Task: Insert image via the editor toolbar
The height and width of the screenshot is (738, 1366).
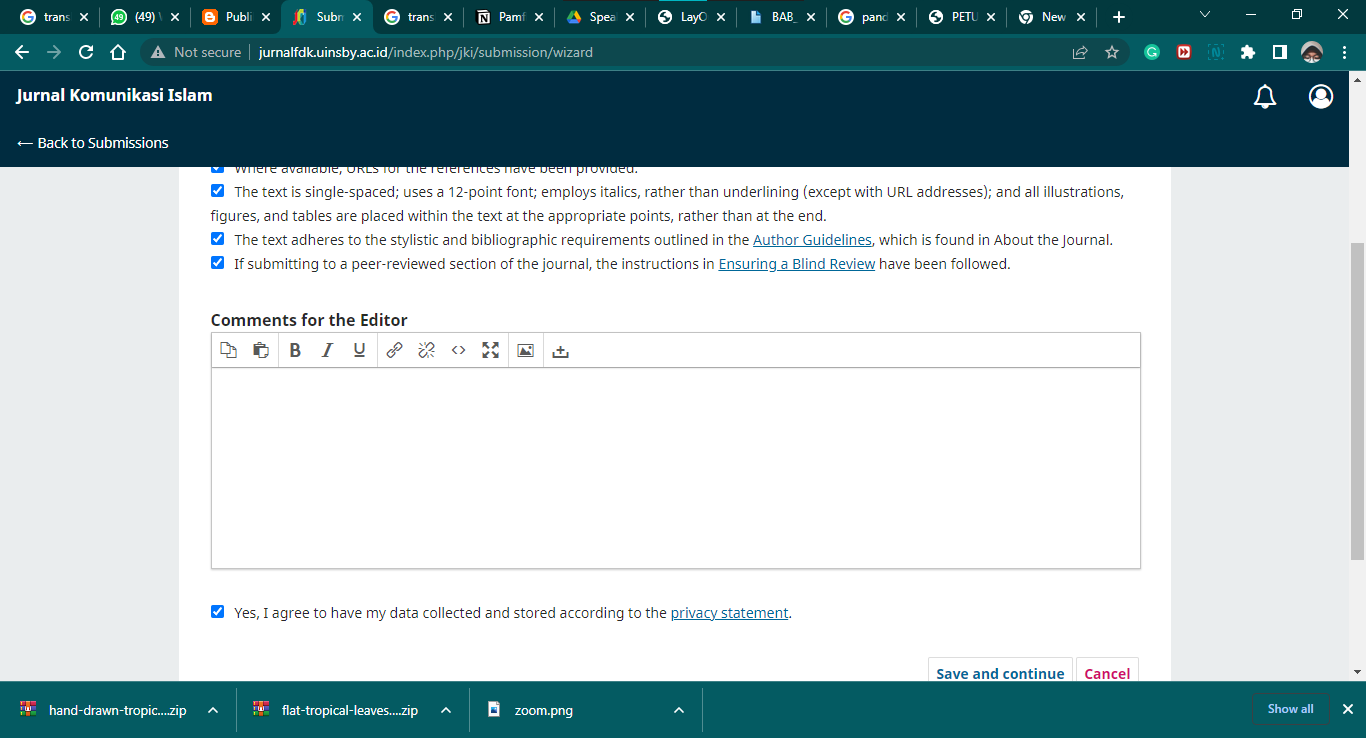Action: point(525,350)
